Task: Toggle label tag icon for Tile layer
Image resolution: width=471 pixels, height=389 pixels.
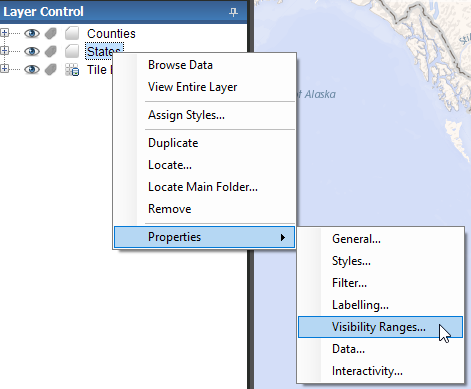Action: (51, 69)
